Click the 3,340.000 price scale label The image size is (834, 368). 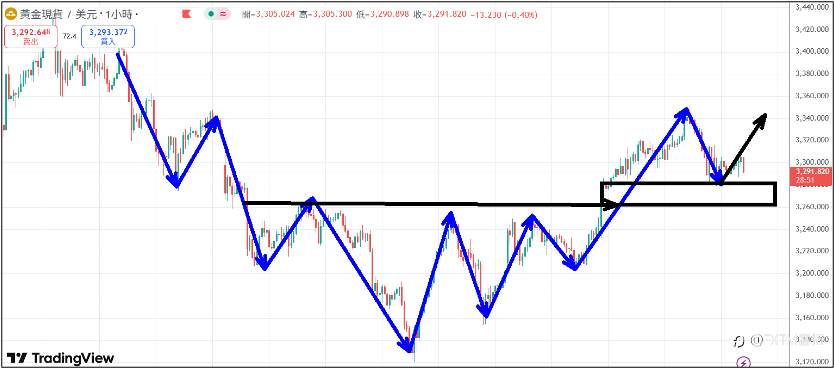click(x=812, y=118)
